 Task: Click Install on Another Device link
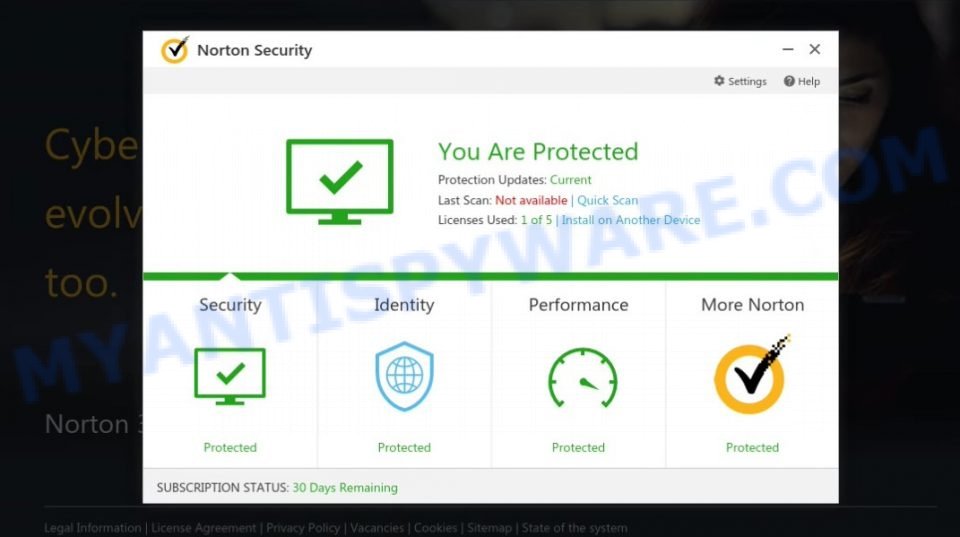tap(631, 220)
